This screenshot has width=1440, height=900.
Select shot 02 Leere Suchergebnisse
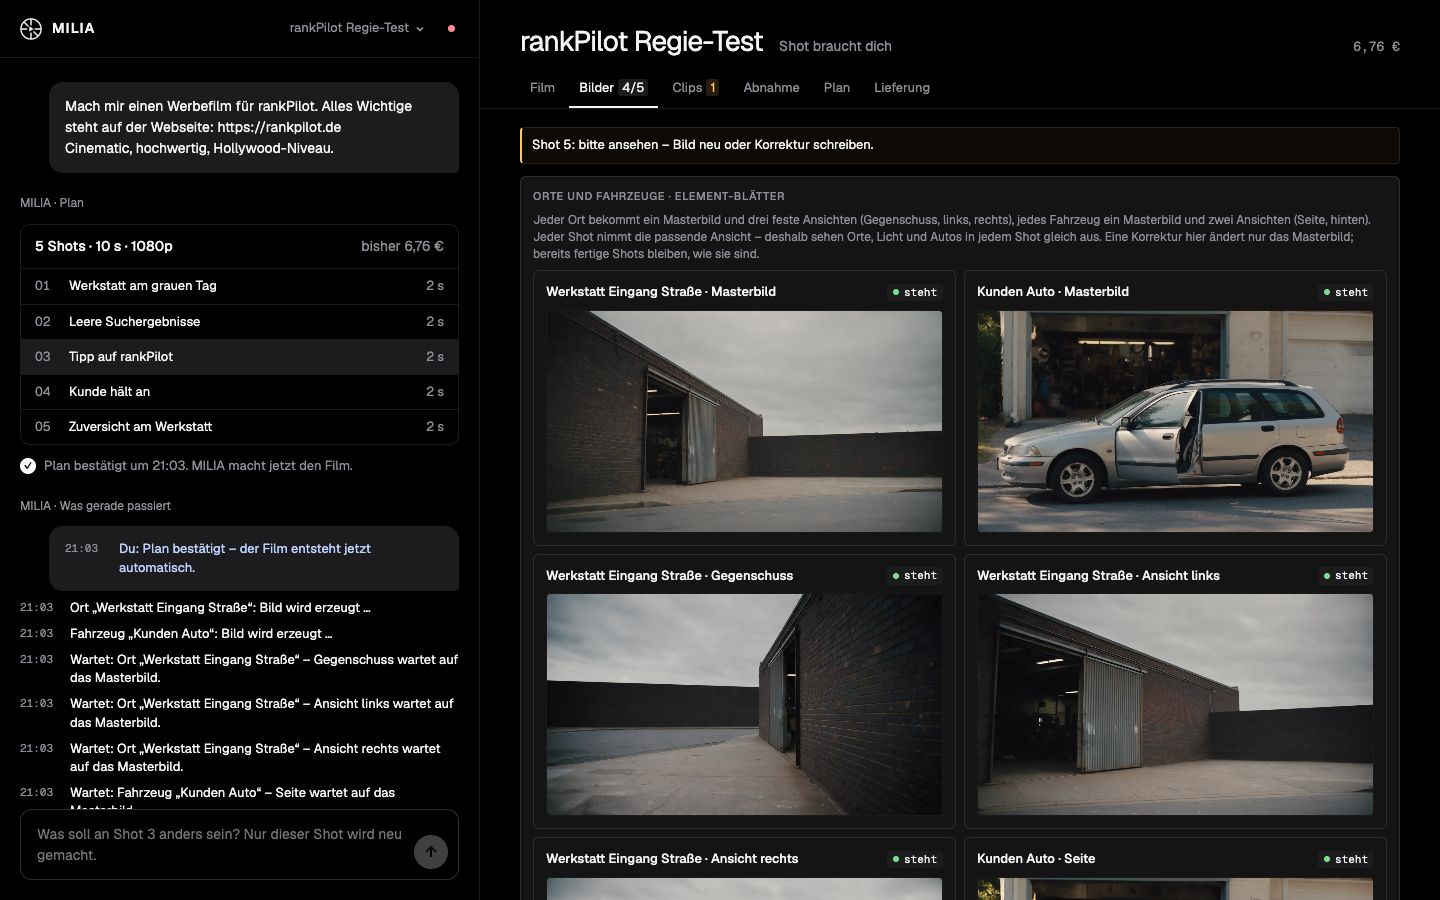pyautogui.click(x=239, y=321)
